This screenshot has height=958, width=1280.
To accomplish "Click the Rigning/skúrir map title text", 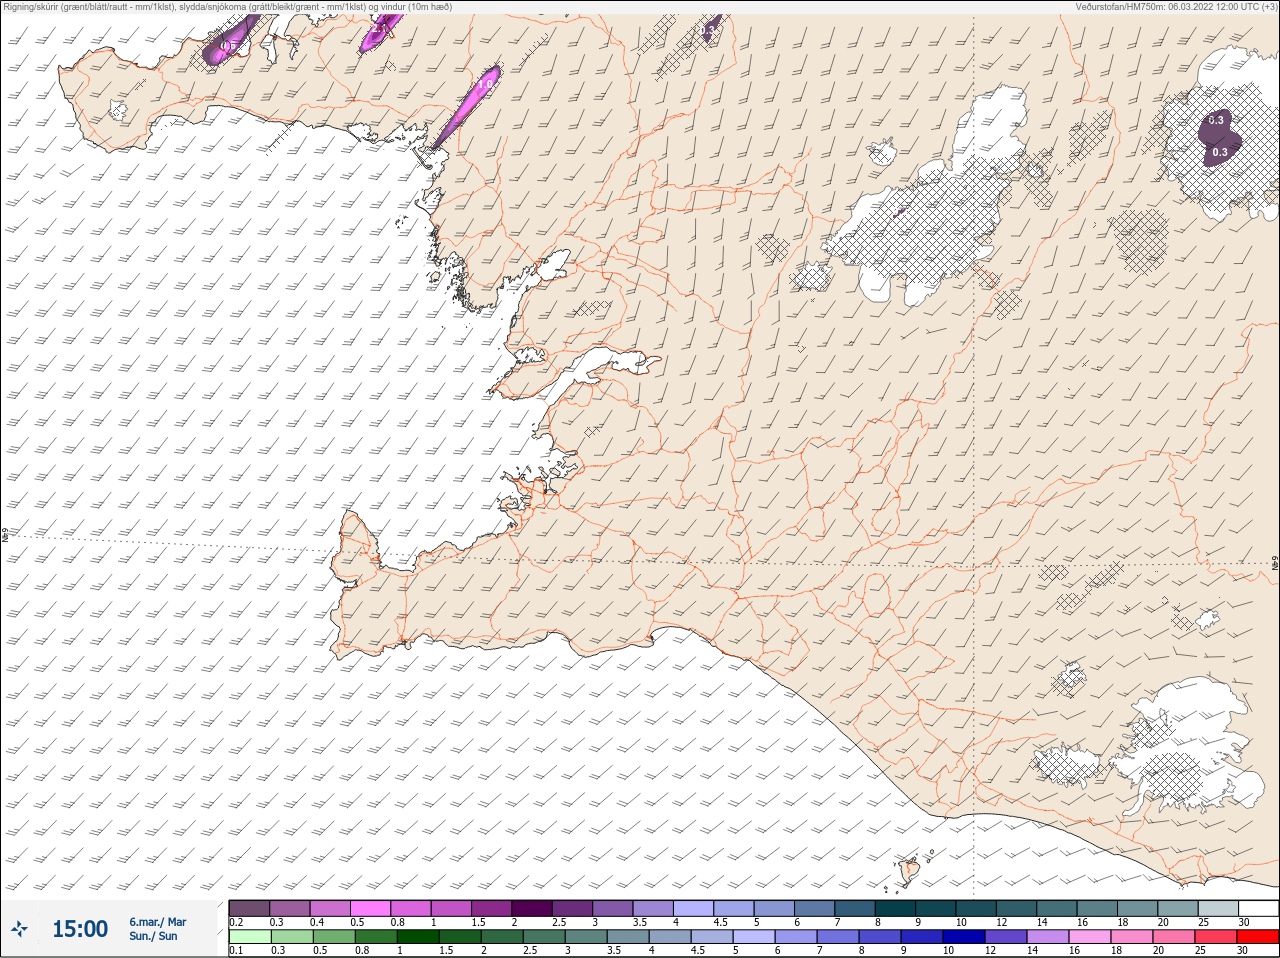I will click(x=228, y=7).
